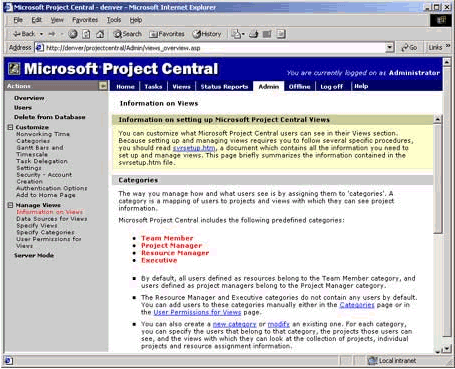
Task: Open Users in Actions pane
Action: pos(23,108)
